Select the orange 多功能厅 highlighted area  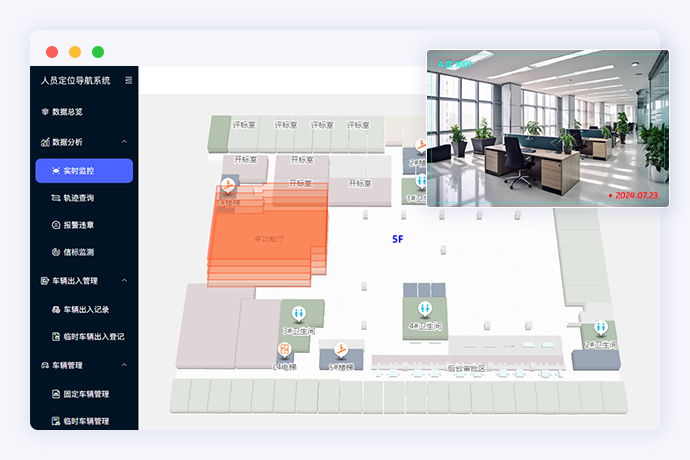click(x=268, y=235)
